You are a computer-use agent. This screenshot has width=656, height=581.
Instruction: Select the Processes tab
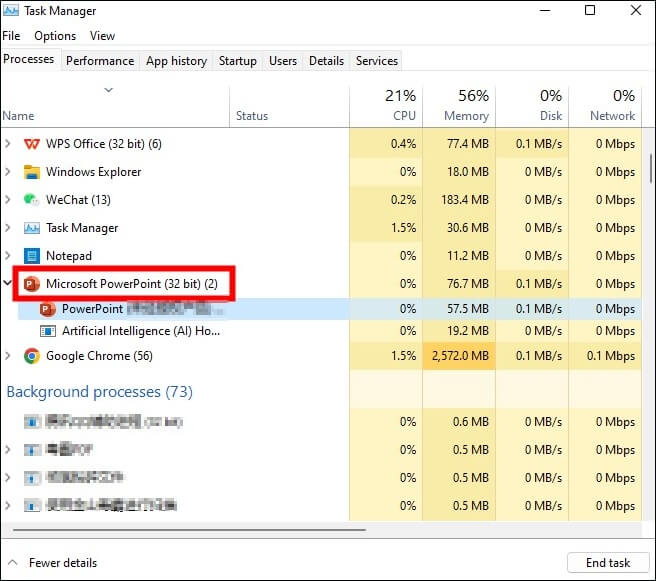[29, 59]
